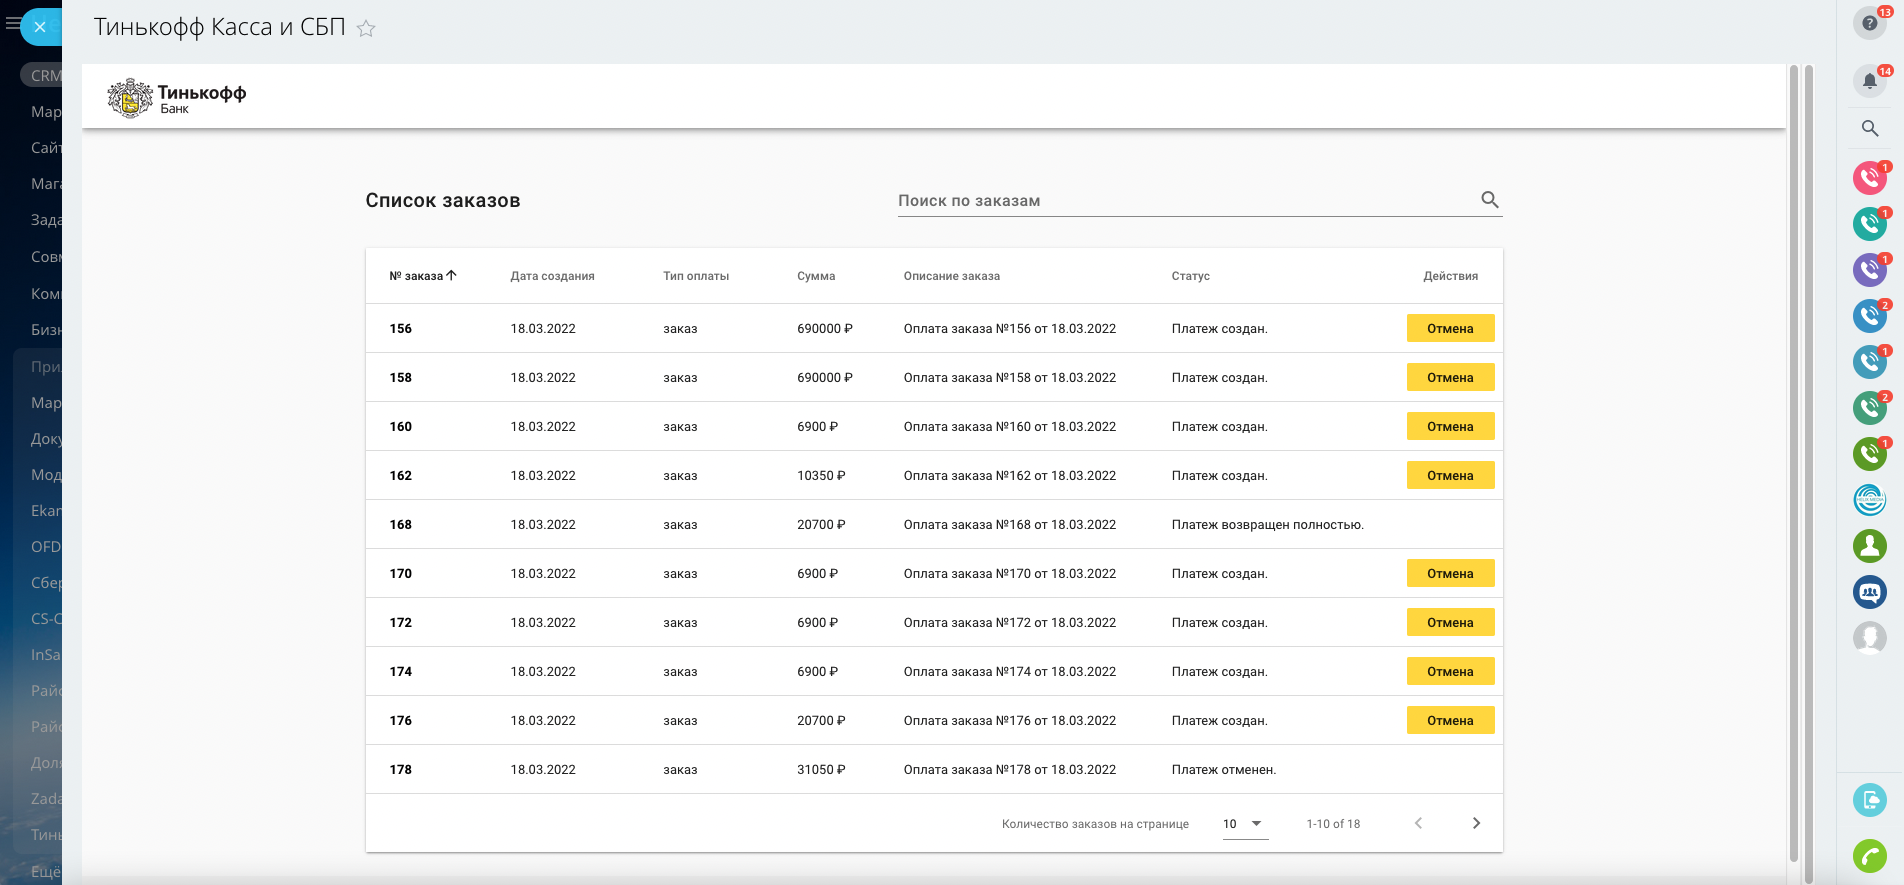
Task: Close the slider with the blue X button
Action: tap(40, 27)
